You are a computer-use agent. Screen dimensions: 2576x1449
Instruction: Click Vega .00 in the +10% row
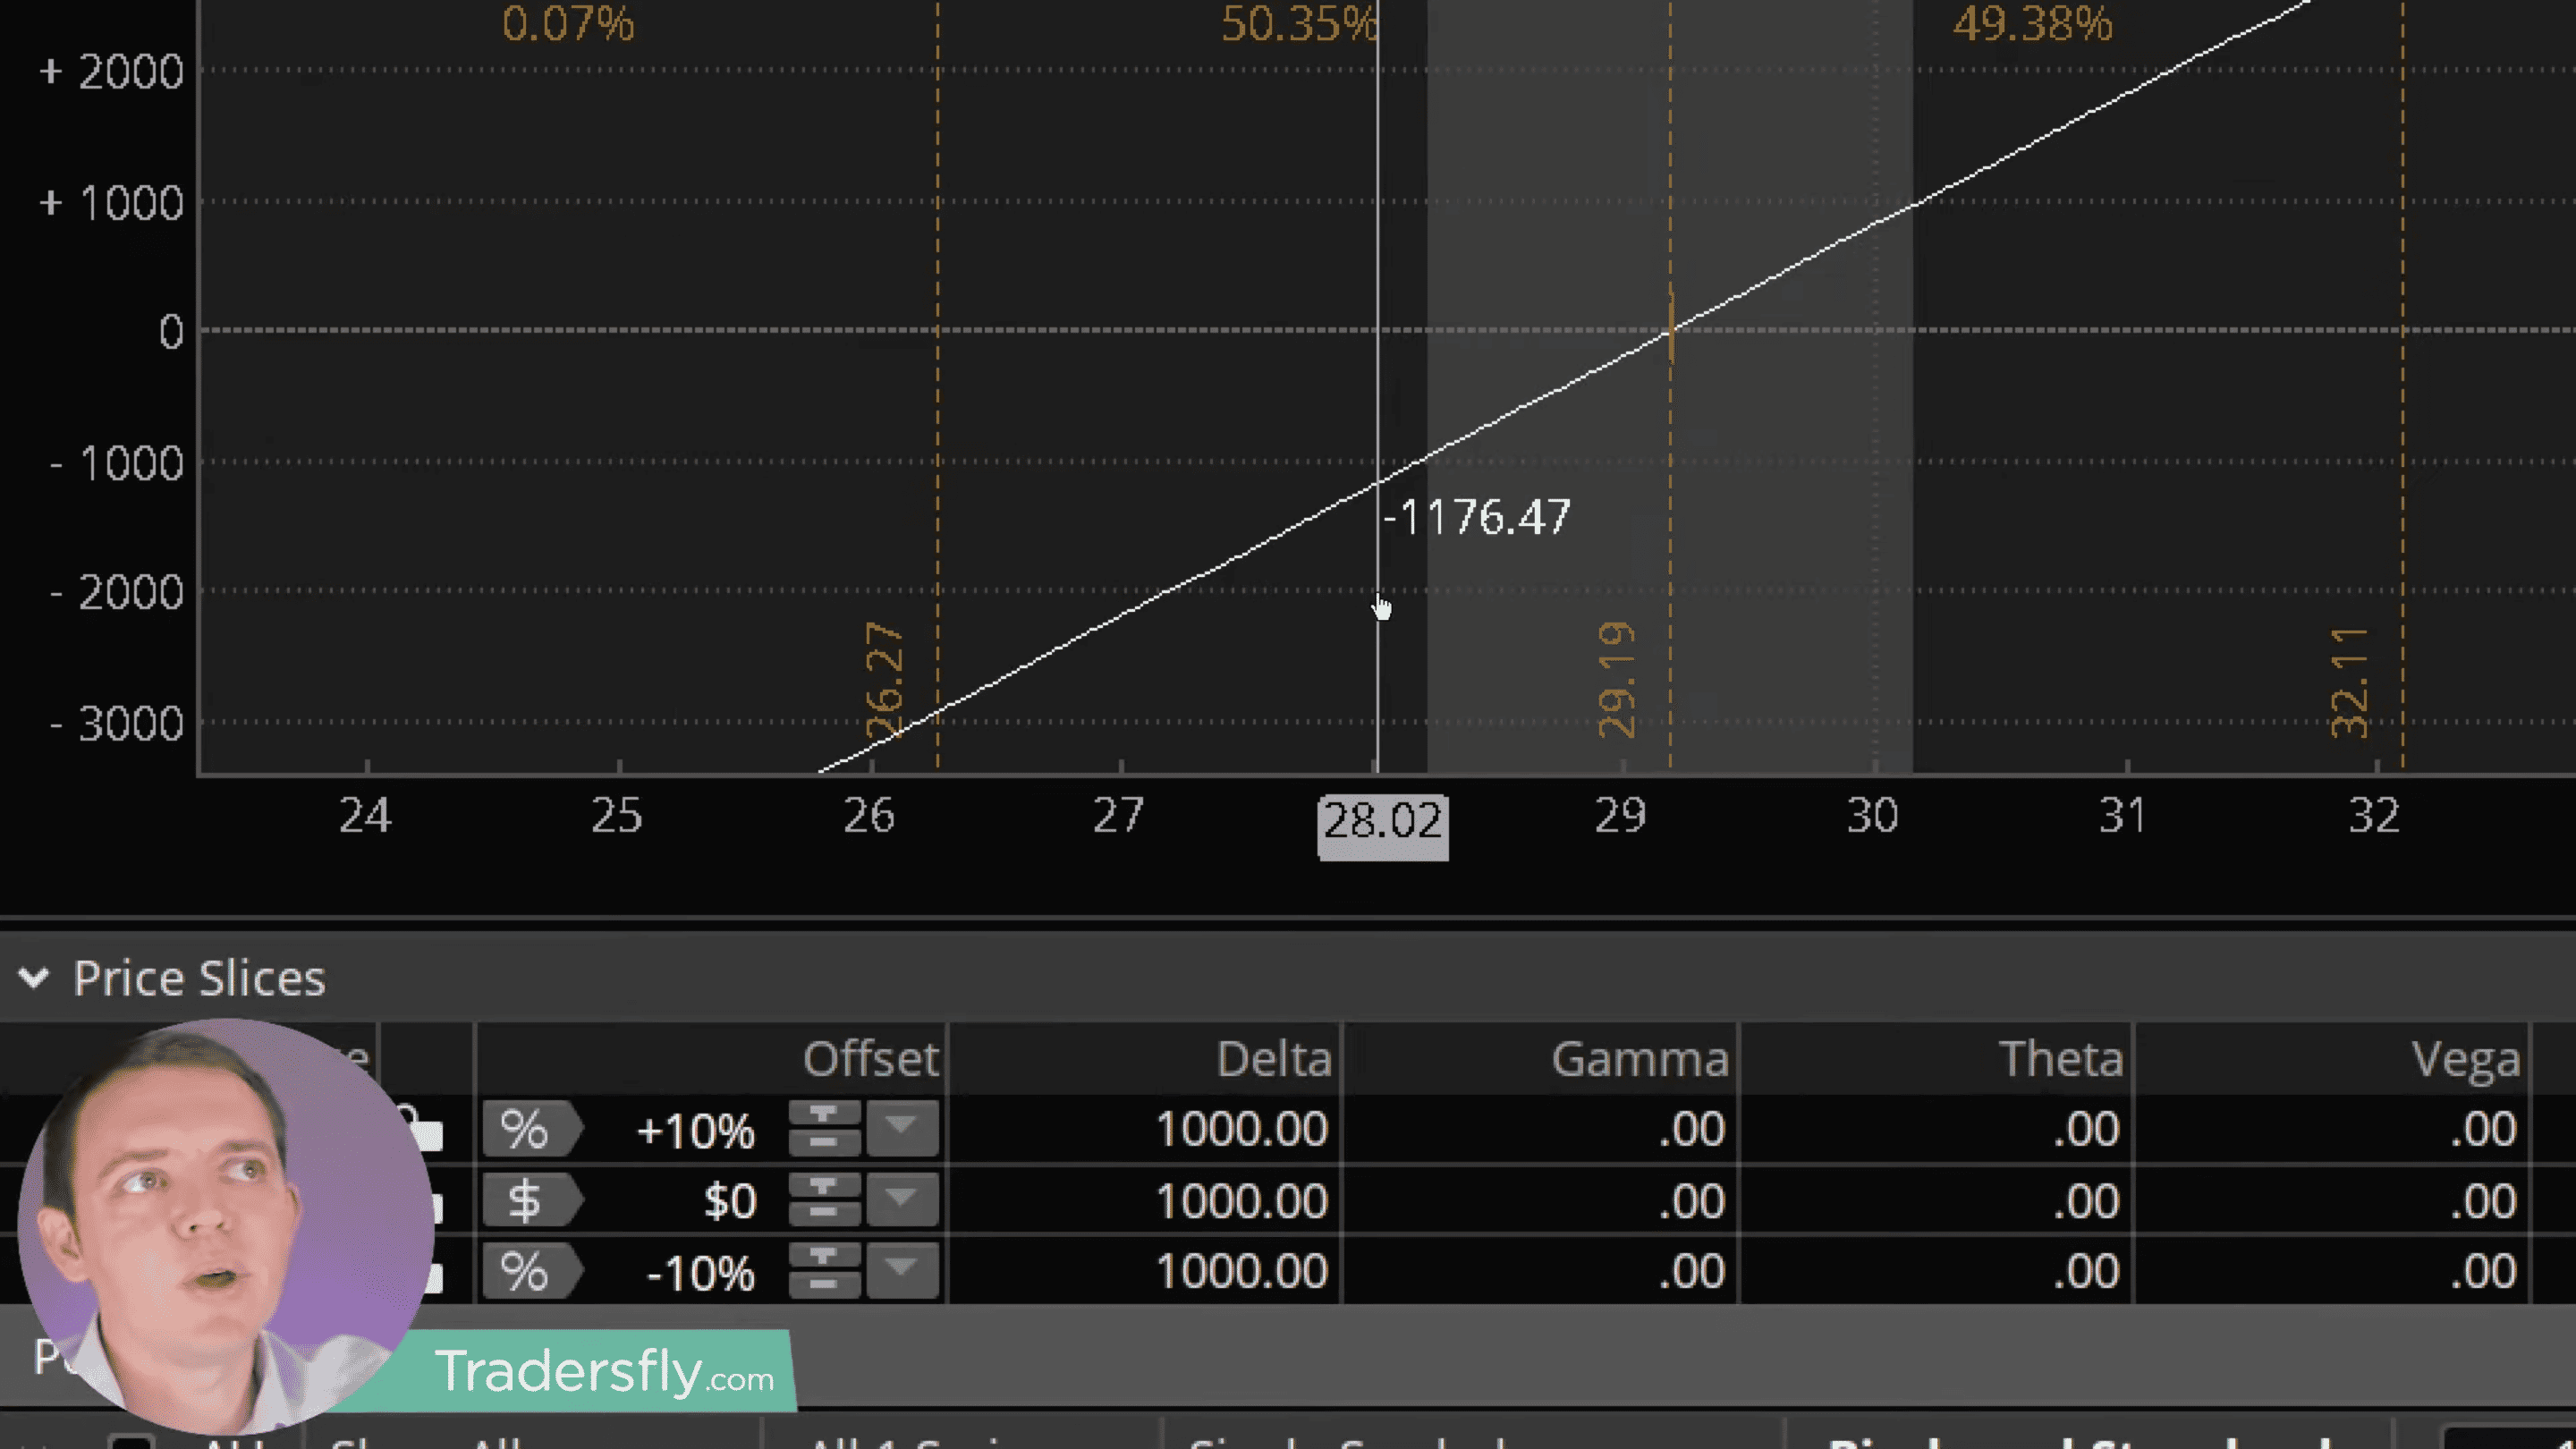click(2483, 1130)
